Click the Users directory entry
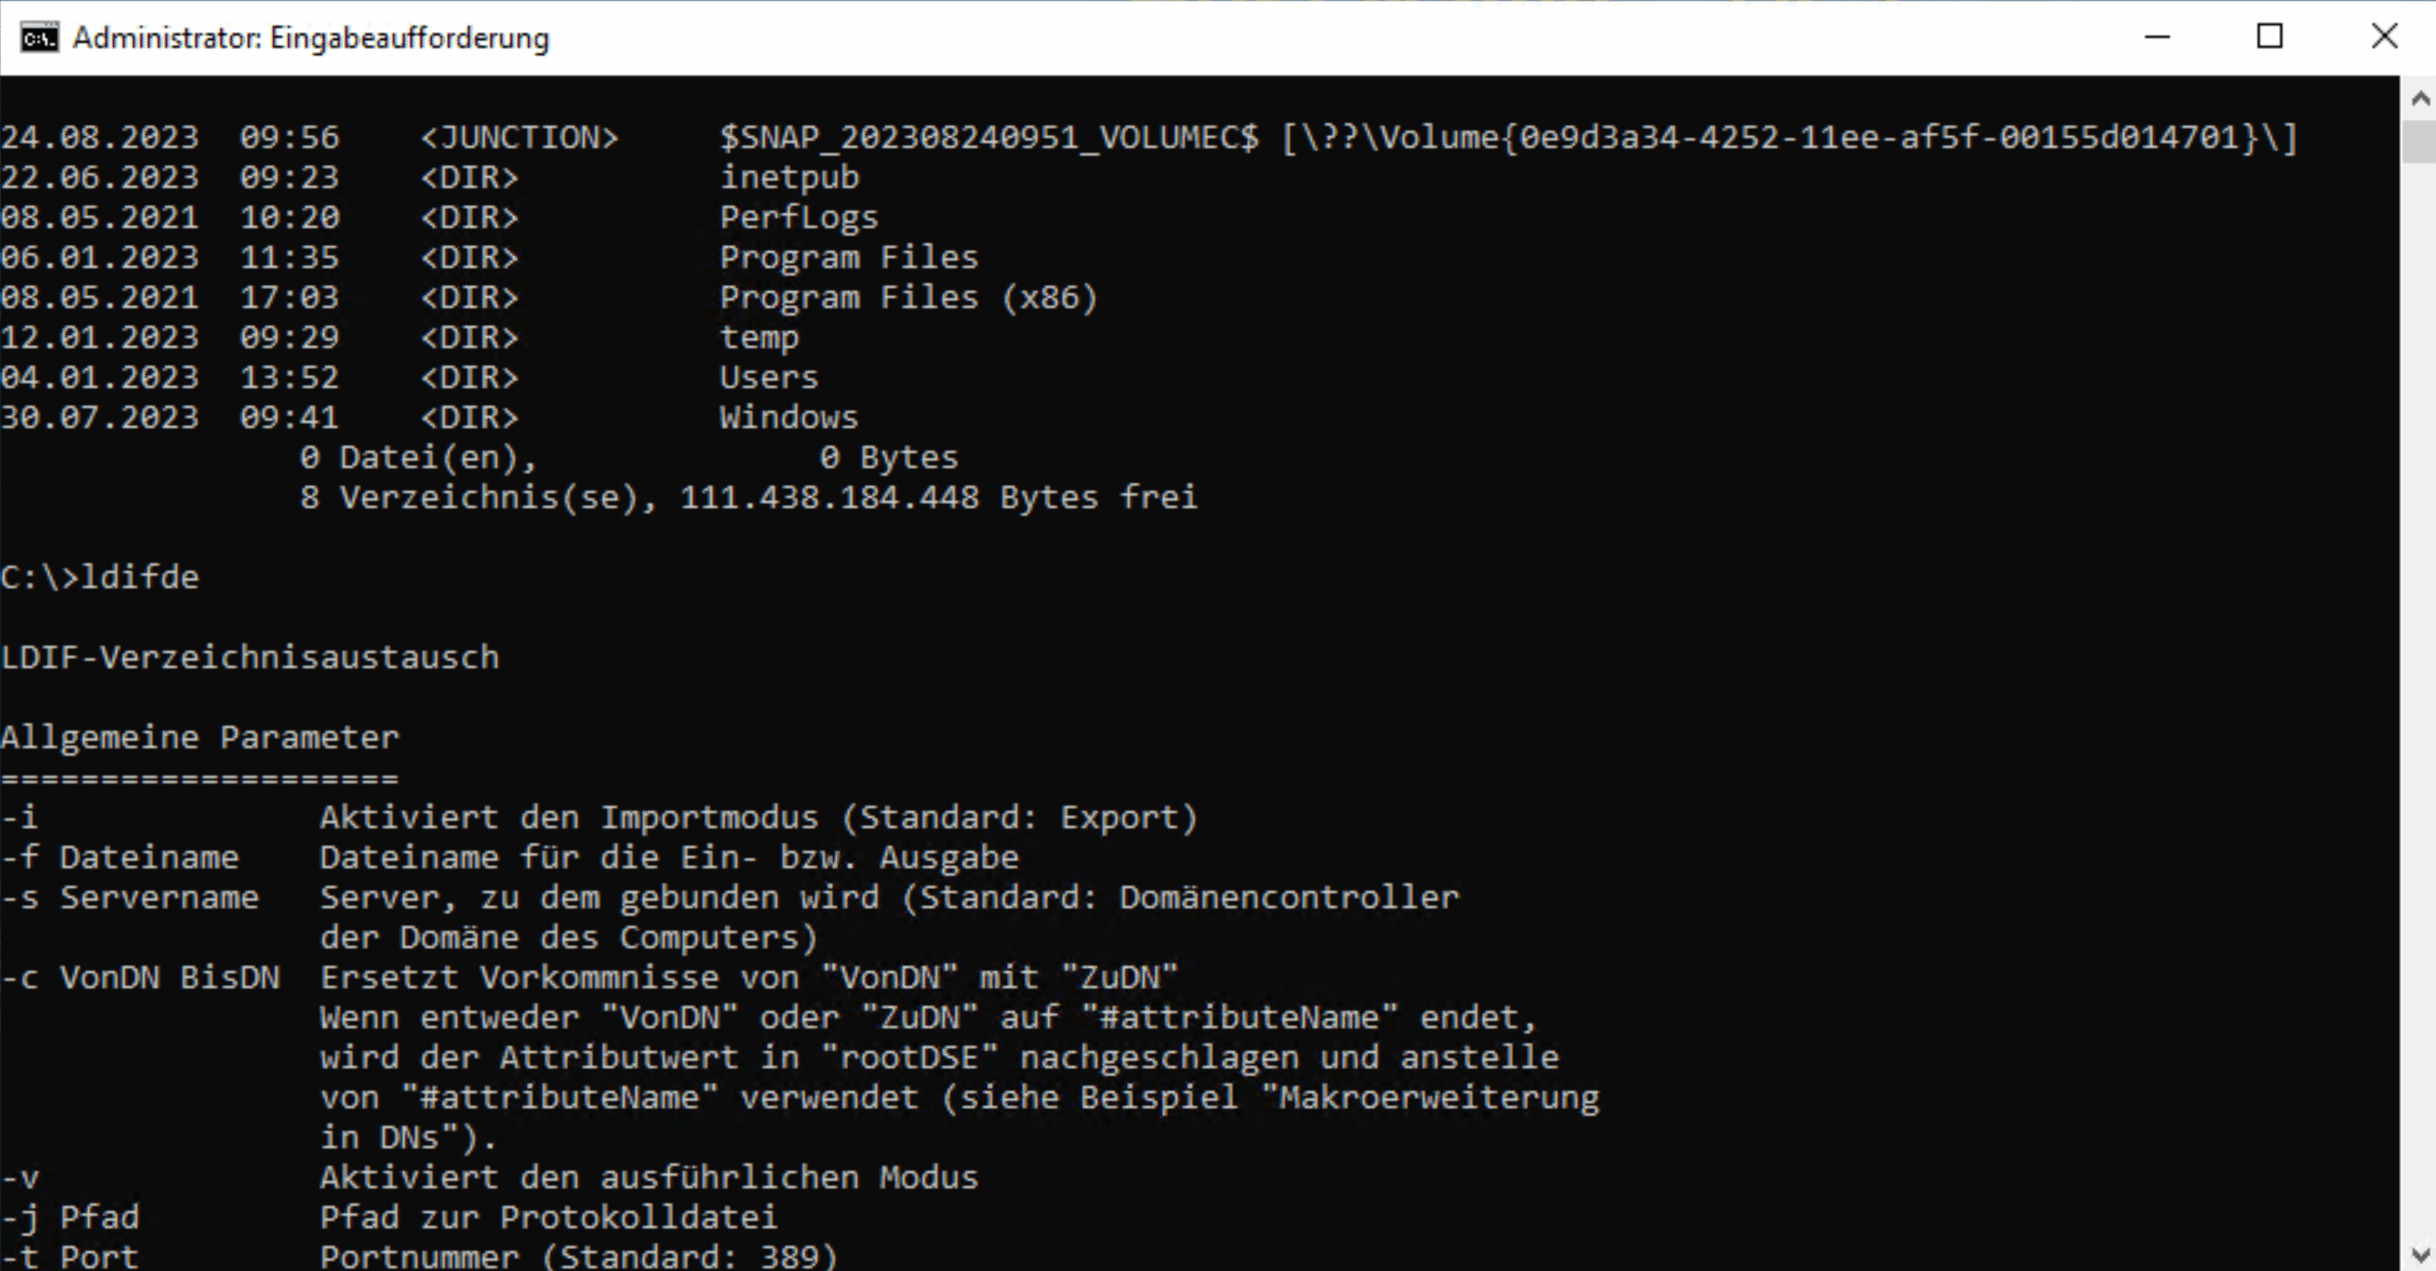 click(x=768, y=377)
